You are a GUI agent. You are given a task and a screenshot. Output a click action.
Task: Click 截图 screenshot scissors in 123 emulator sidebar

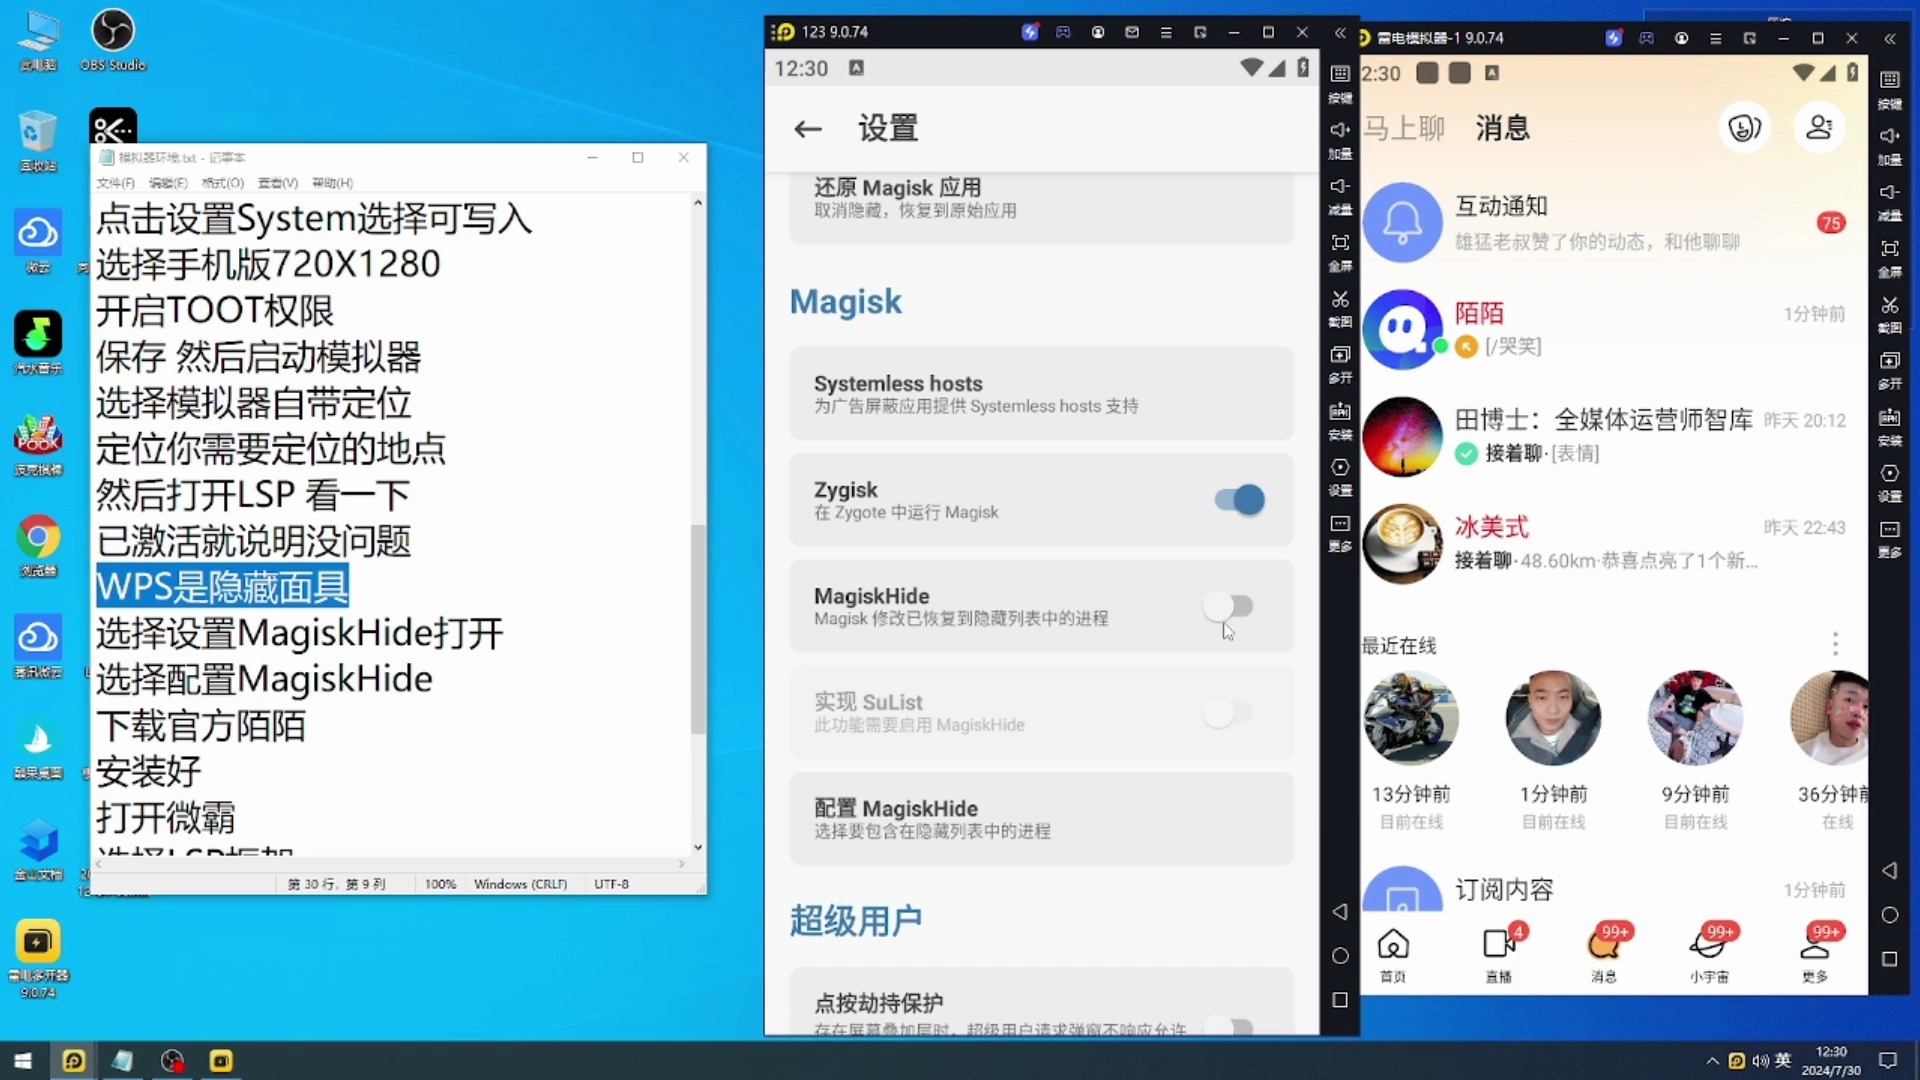pos(1340,307)
